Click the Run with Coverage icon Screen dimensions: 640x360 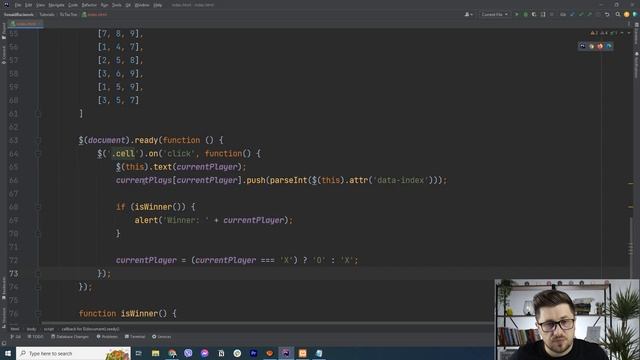[x=534, y=14]
